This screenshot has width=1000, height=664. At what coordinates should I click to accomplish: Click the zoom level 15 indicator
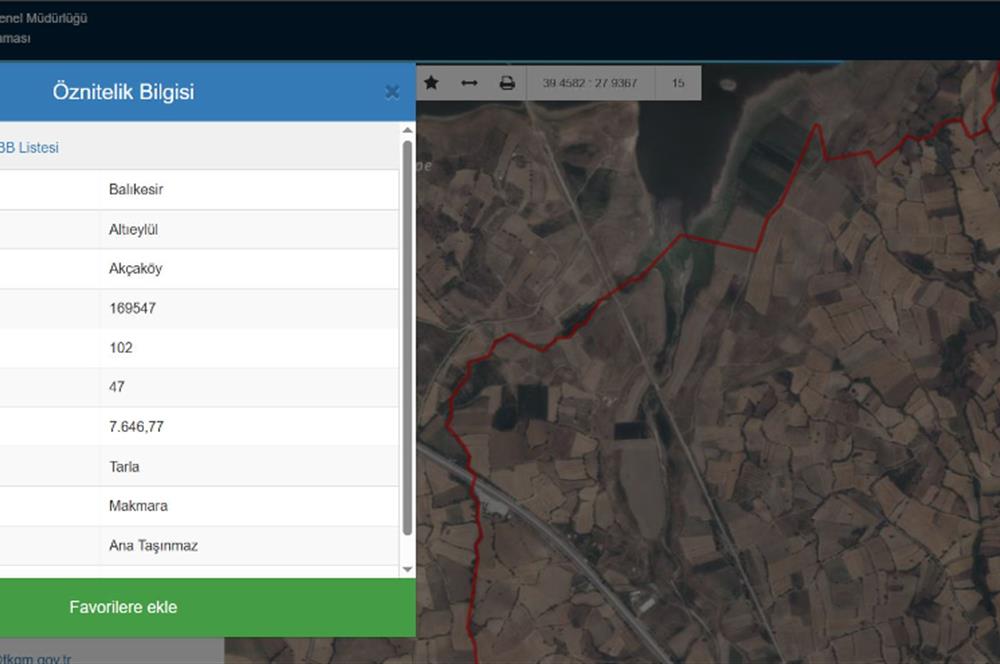coord(678,83)
